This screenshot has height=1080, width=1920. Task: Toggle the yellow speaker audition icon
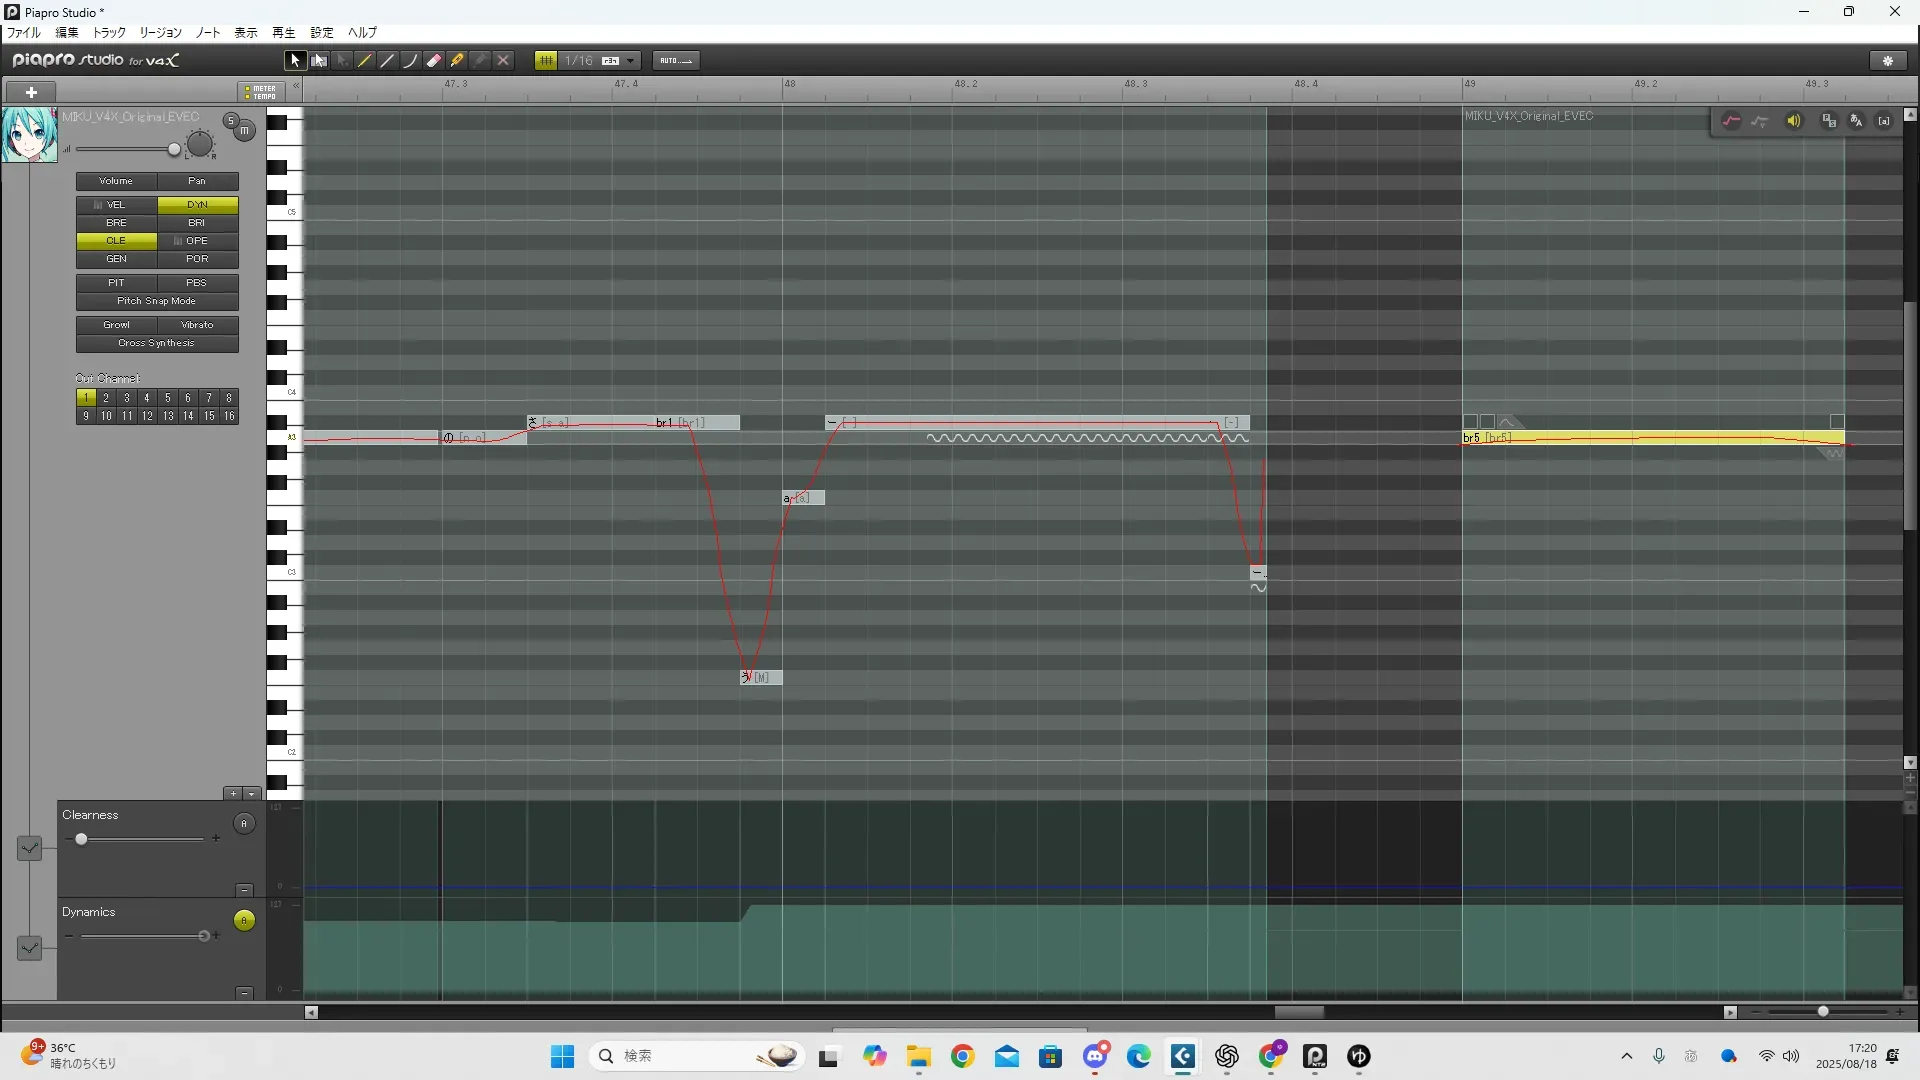click(1794, 121)
